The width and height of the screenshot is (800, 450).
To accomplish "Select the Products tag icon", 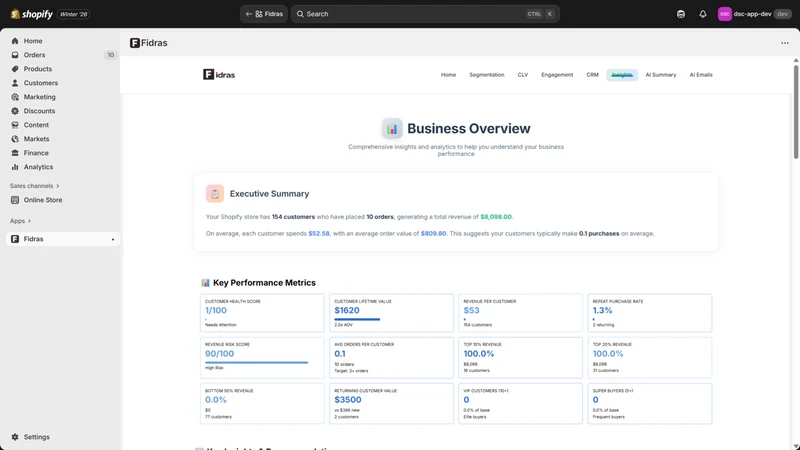I will pos(15,69).
